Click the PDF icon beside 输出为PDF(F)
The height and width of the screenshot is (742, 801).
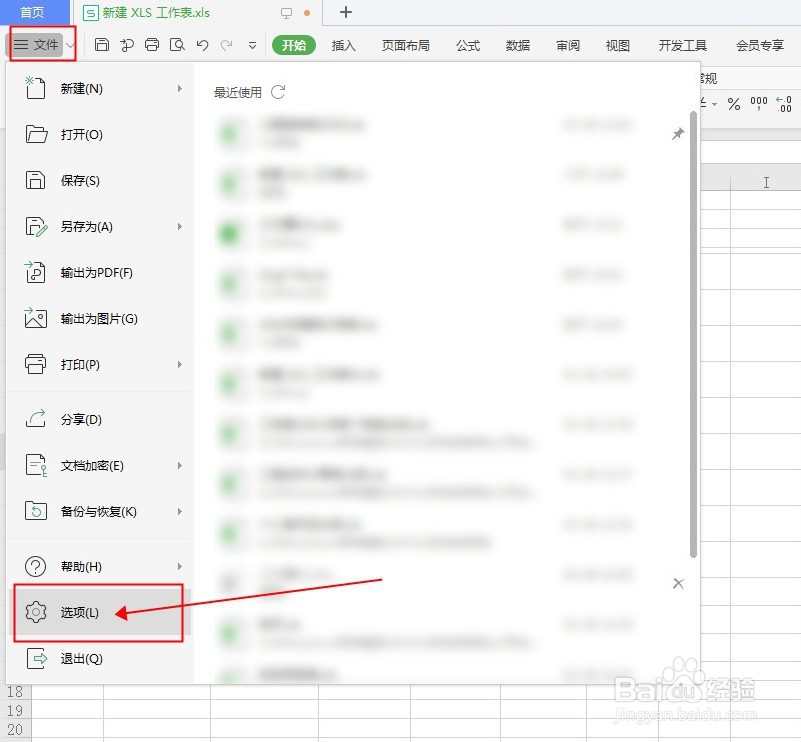click(35, 272)
